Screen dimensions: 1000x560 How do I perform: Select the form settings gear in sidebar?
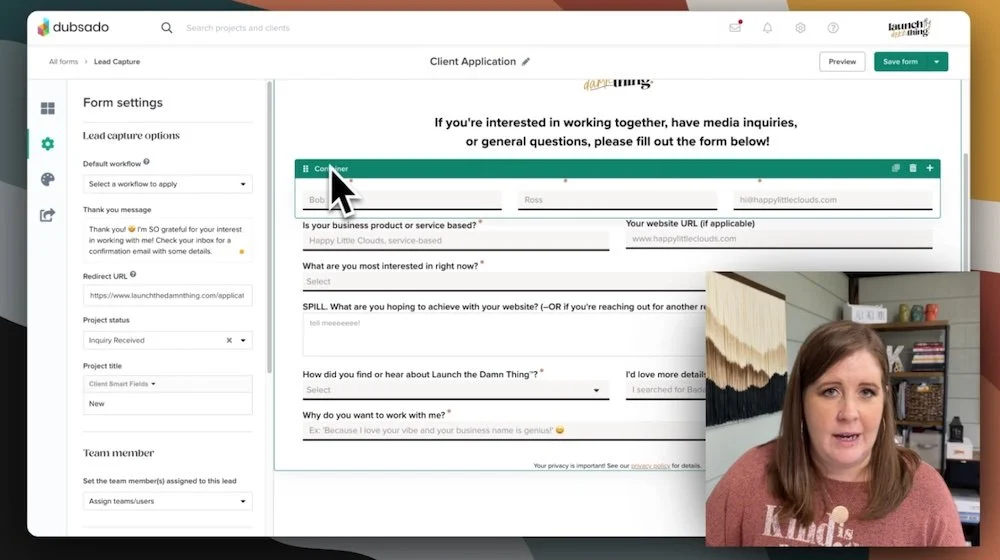point(48,144)
